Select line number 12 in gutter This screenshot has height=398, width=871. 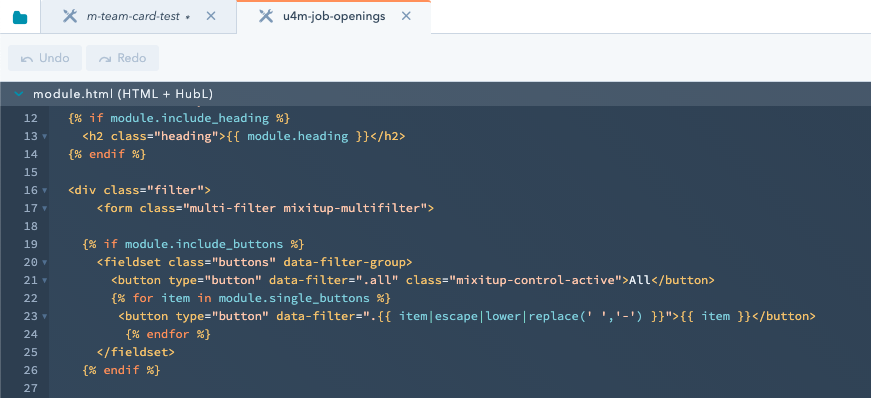[31, 118]
